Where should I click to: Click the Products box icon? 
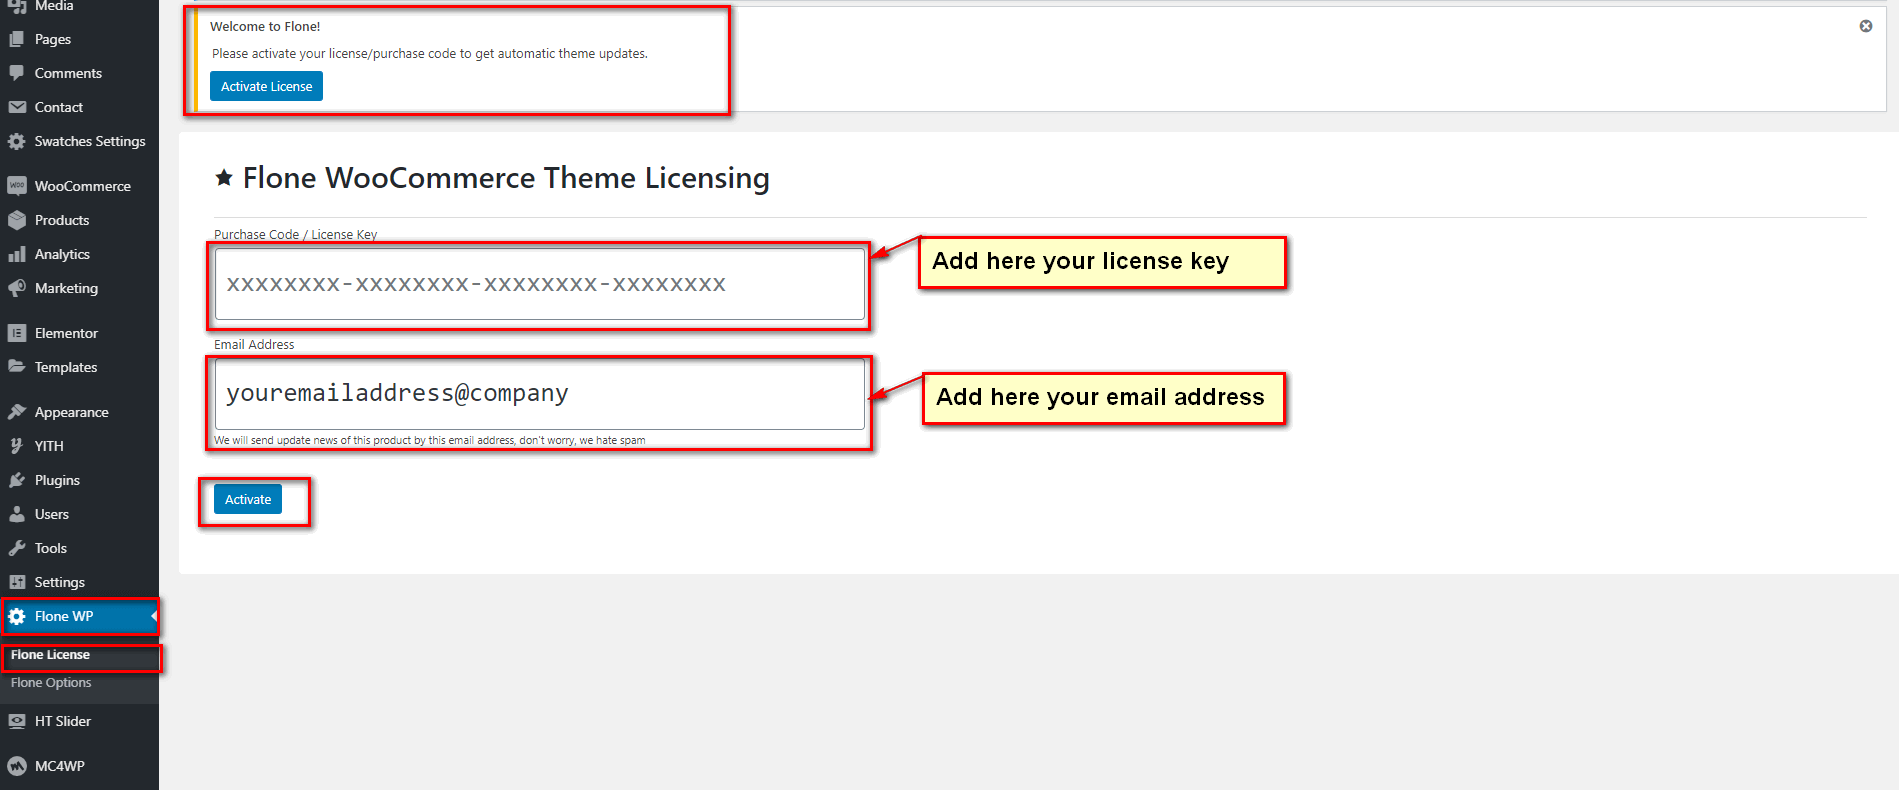click(17, 220)
